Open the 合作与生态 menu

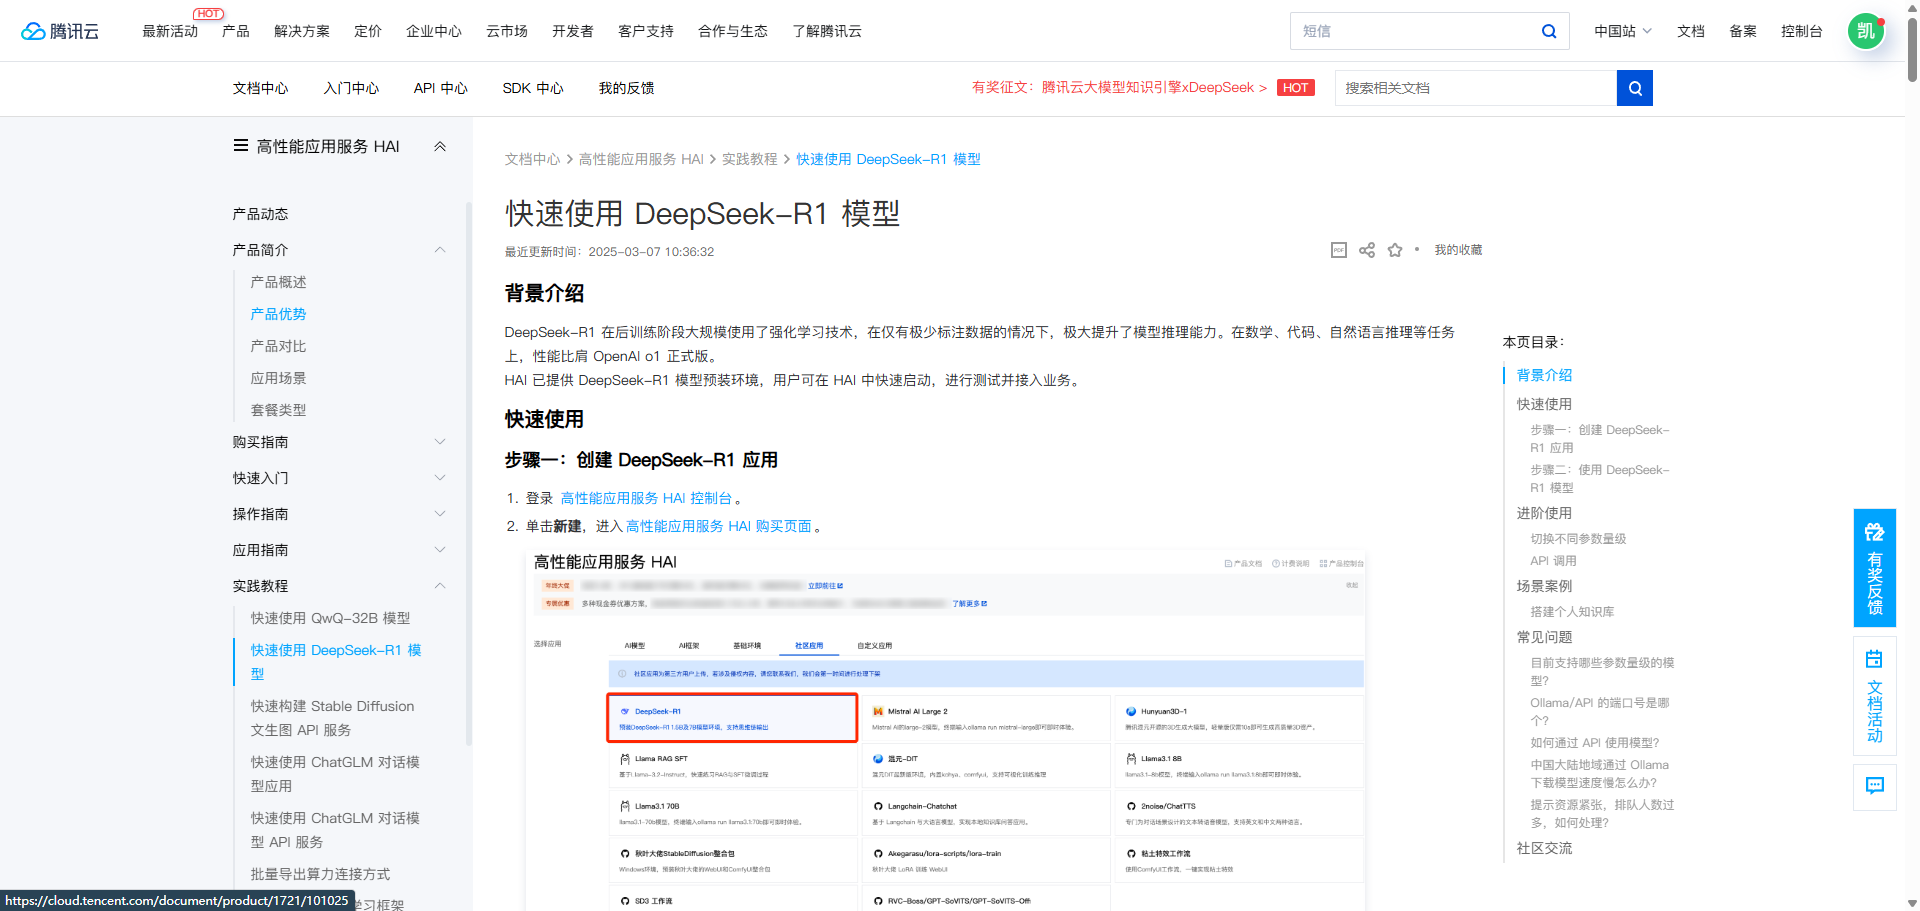point(733,31)
